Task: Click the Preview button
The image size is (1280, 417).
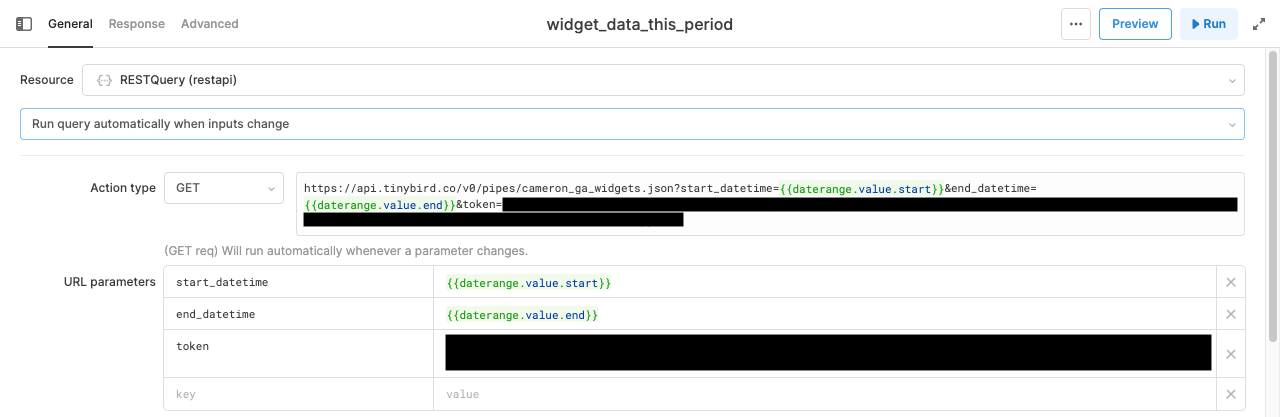Action: pos(1135,24)
